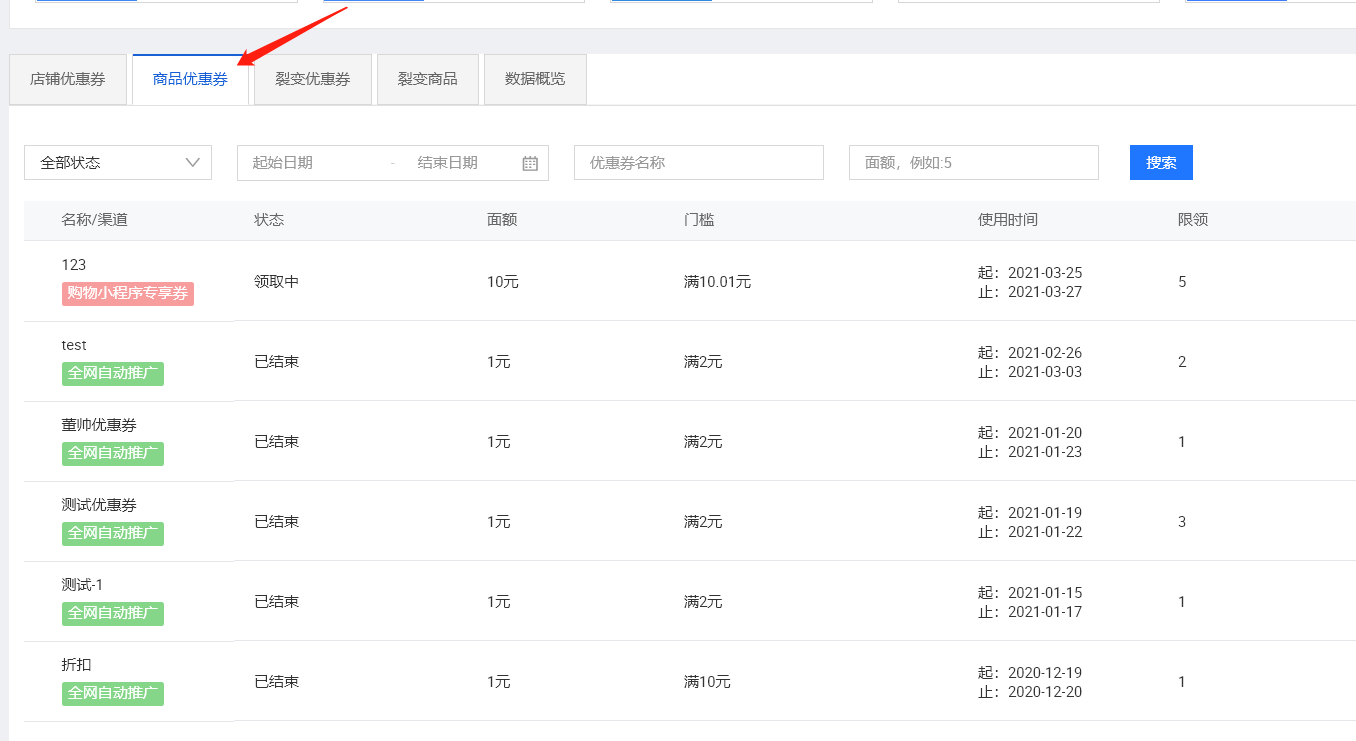Click the 名称/渠道 column header
The image size is (1356, 741).
click(94, 220)
